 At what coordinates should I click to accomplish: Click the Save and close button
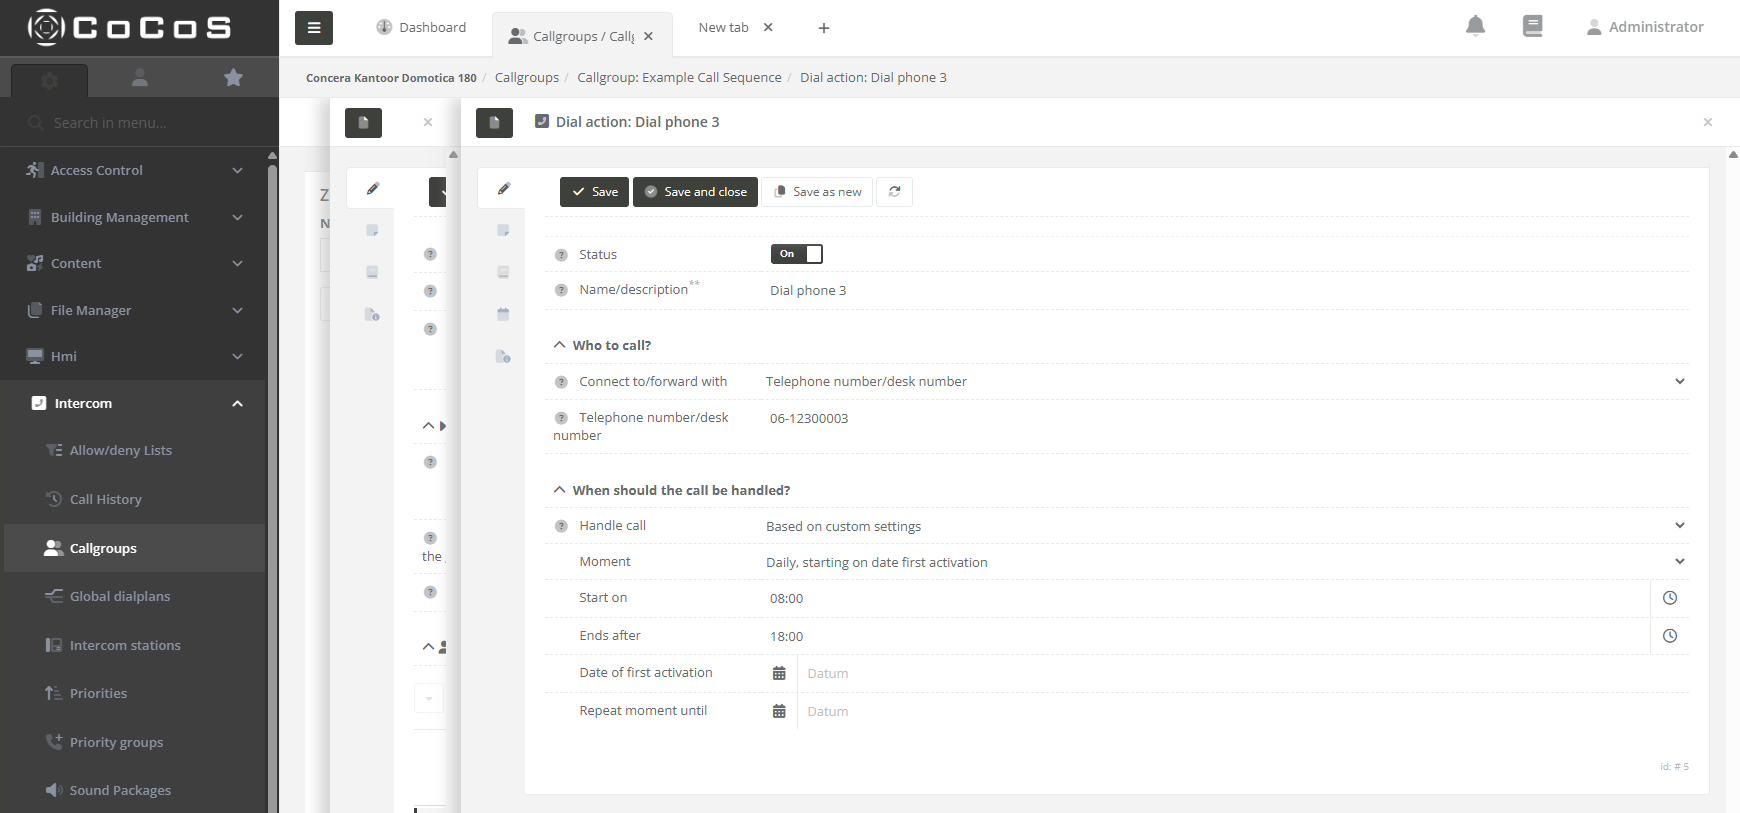click(695, 192)
